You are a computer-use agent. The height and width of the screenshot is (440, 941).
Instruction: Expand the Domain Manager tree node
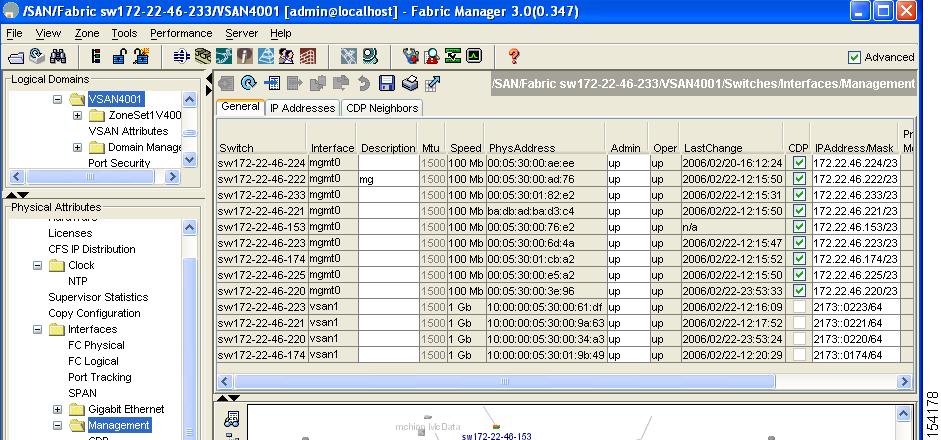click(x=77, y=147)
